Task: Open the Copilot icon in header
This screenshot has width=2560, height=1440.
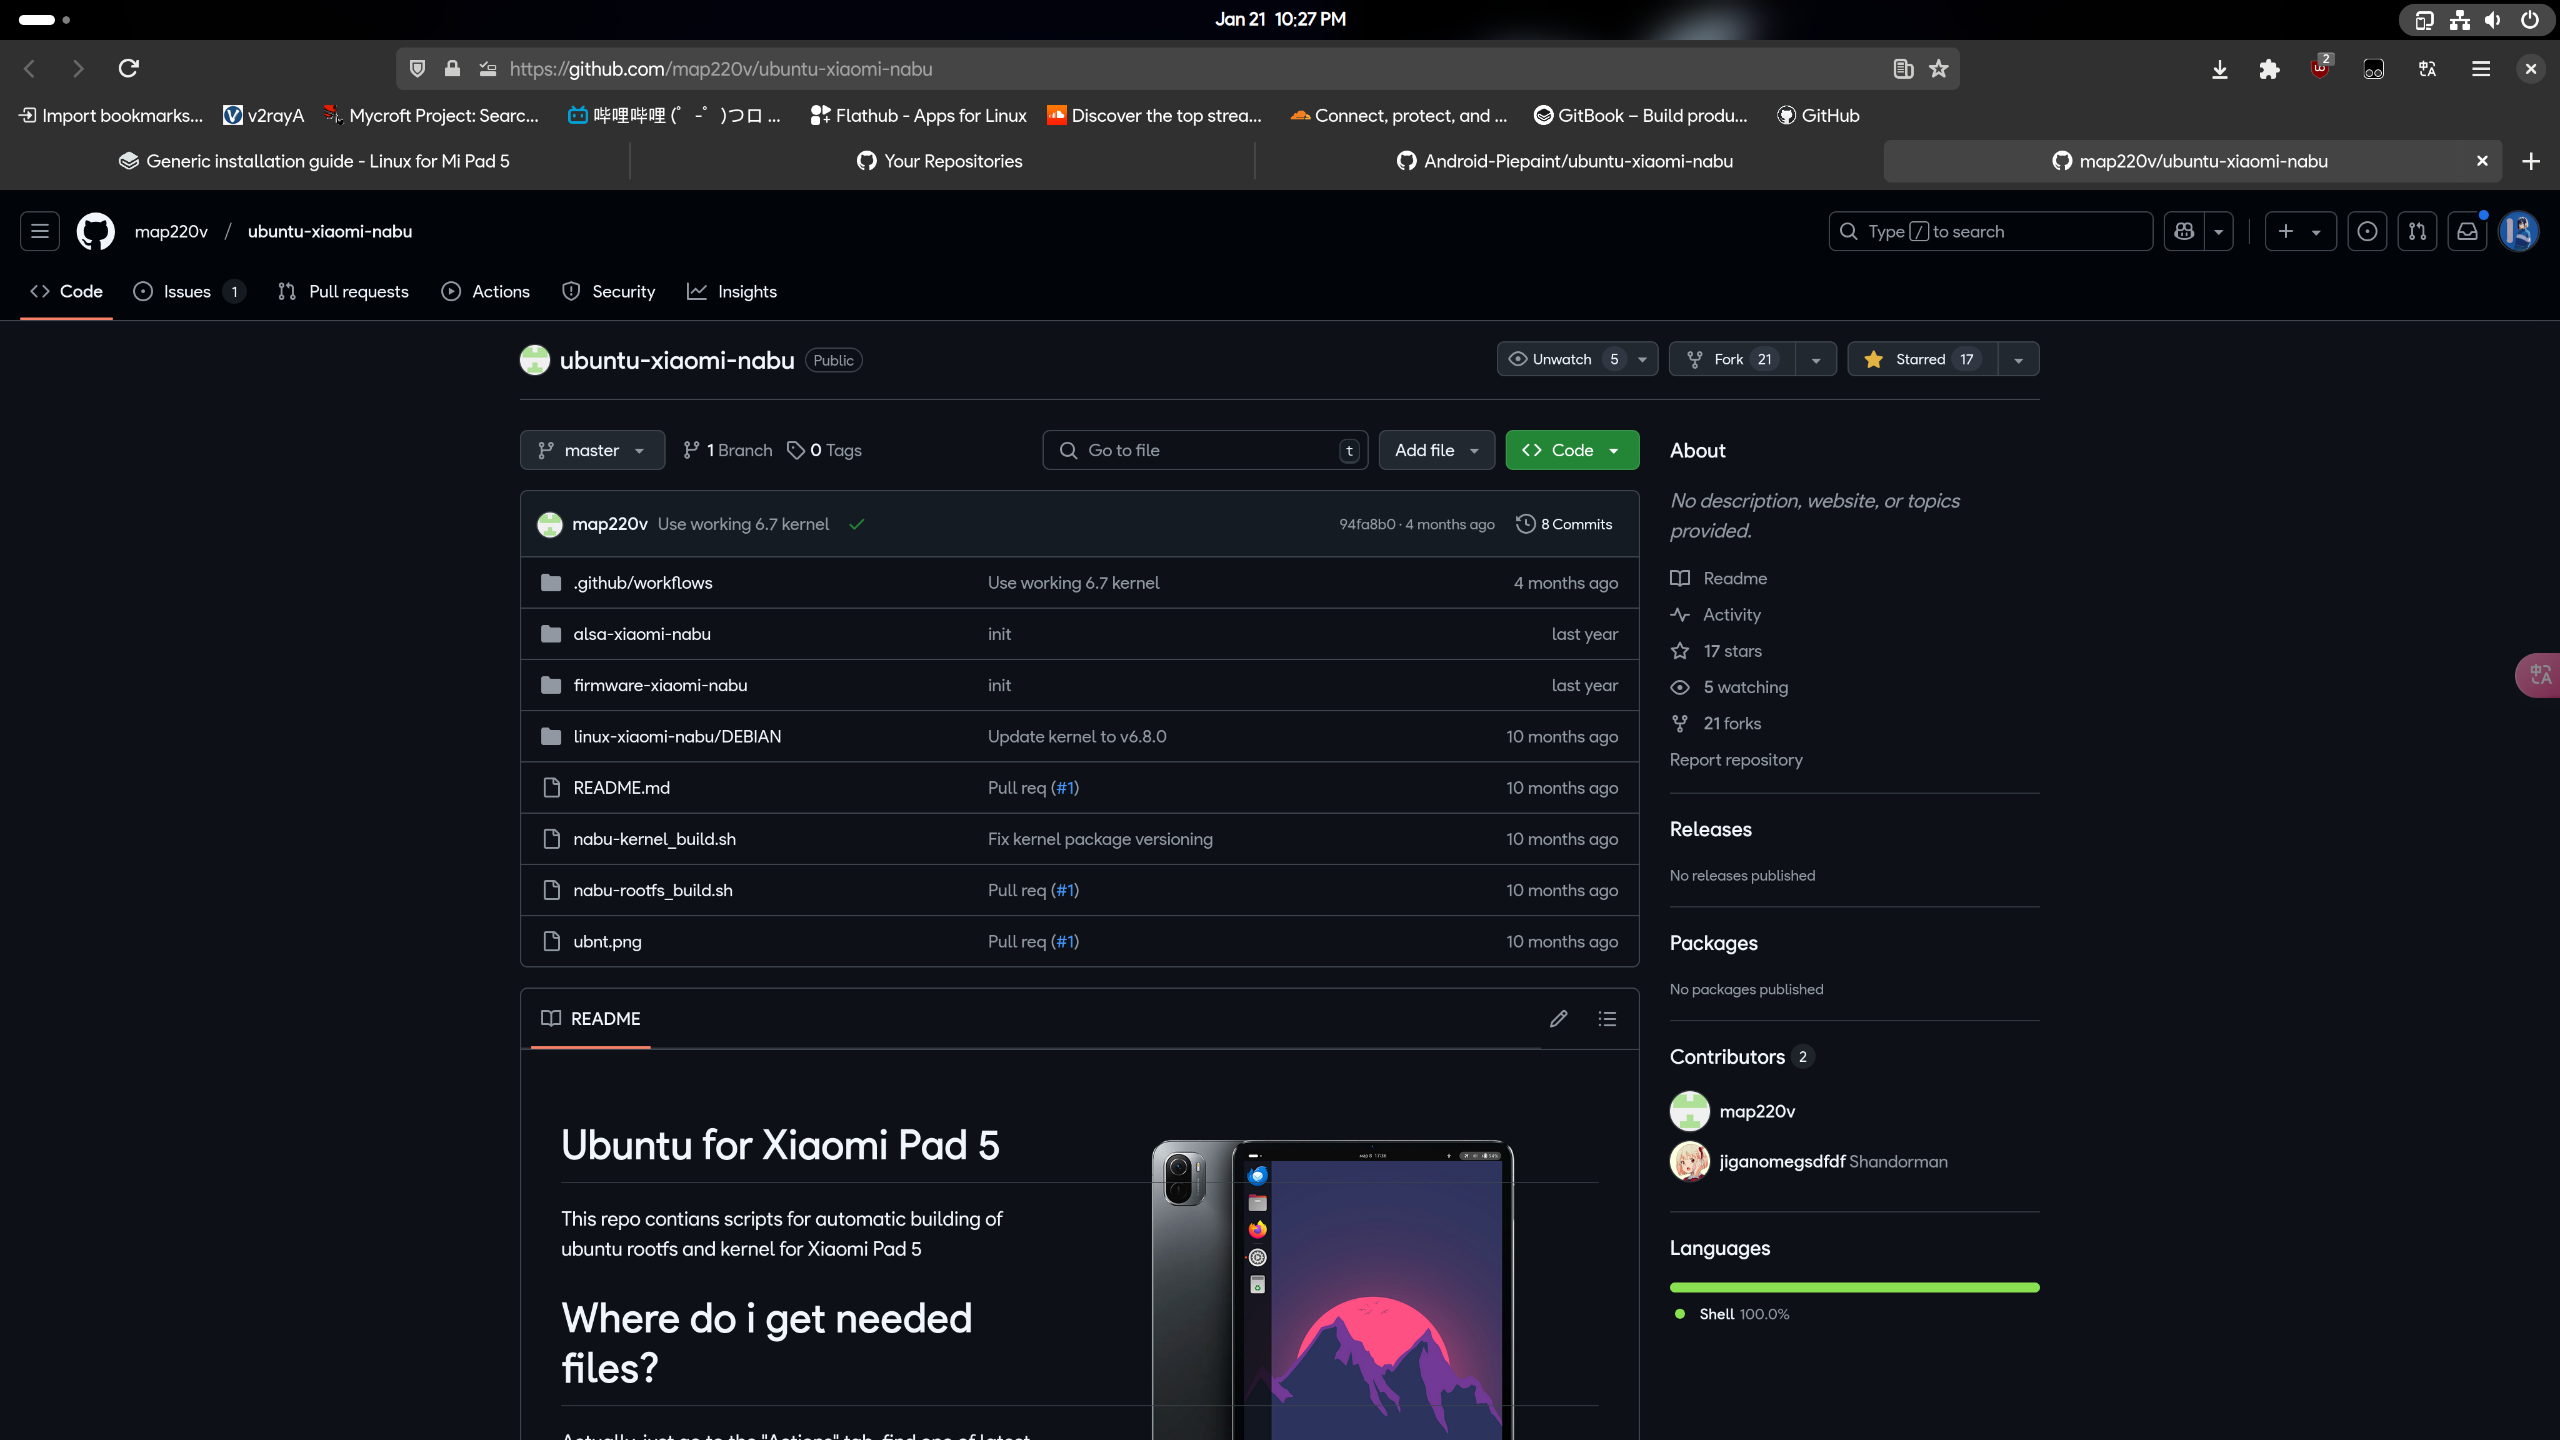Action: pyautogui.click(x=2184, y=231)
